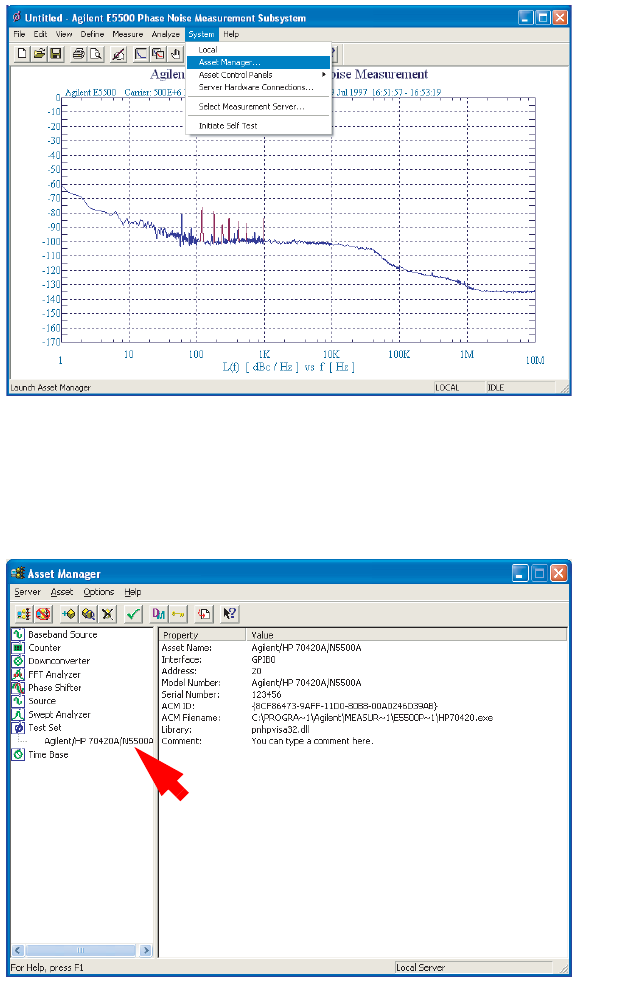Click the context help arrow-question icon
The height and width of the screenshot is (981, 635).
pos(228,613)
